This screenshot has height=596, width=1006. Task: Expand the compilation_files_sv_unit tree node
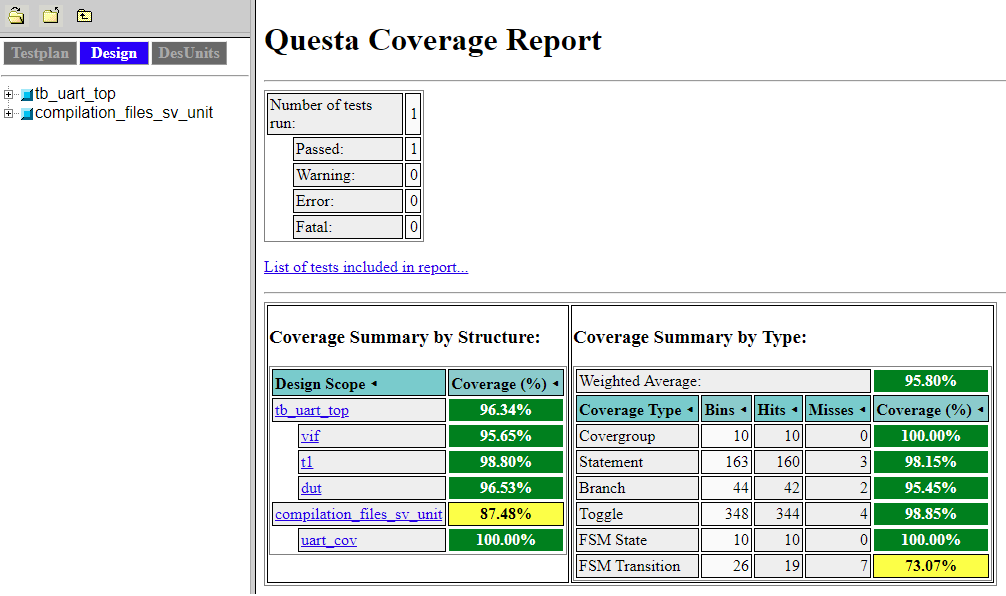(8, 114)
